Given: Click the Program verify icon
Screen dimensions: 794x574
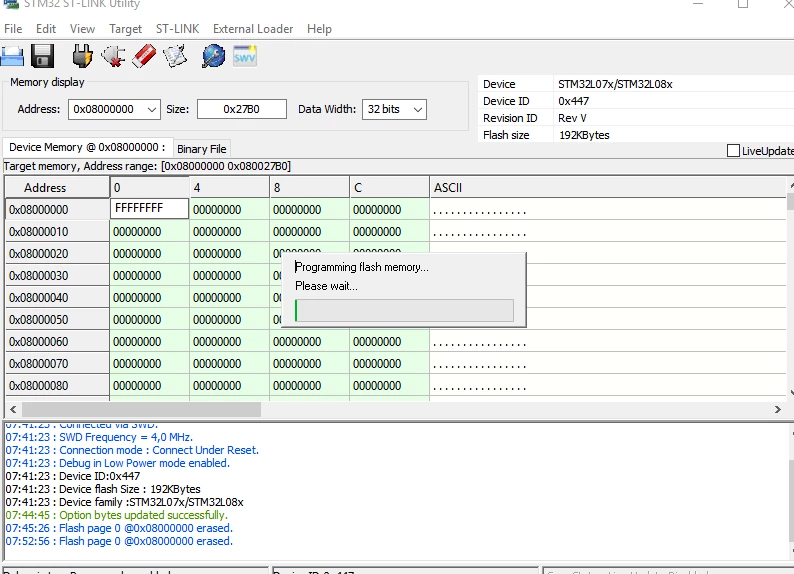Looking at the screenshot, I should (175, 56).
